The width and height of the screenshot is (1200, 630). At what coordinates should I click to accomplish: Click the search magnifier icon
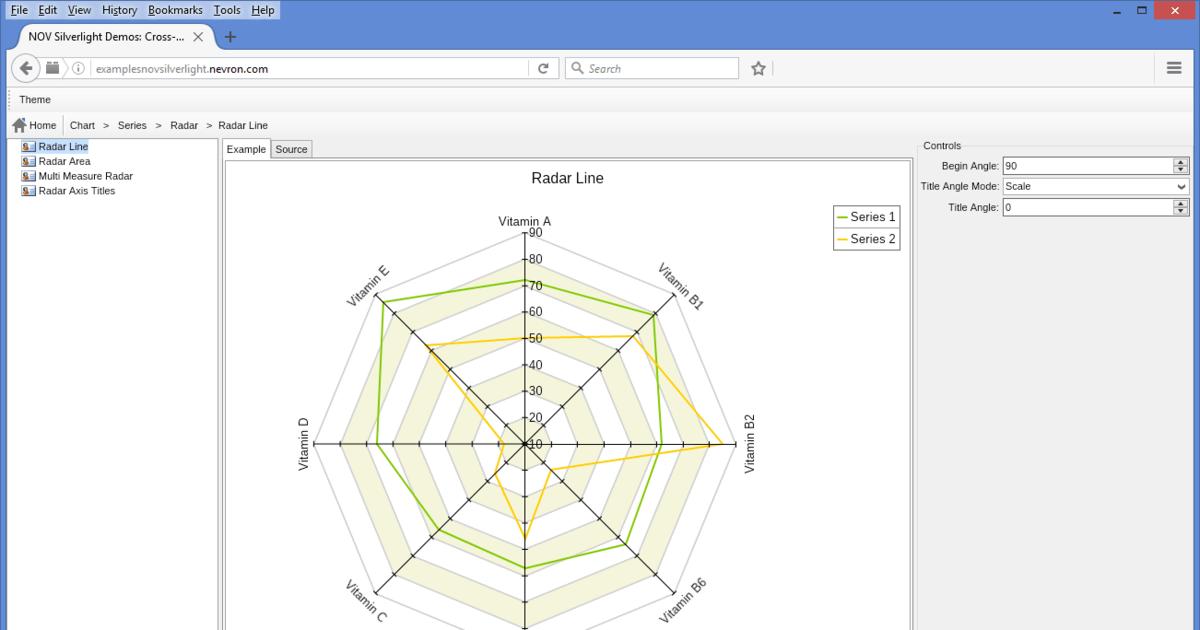click(577, 68)
